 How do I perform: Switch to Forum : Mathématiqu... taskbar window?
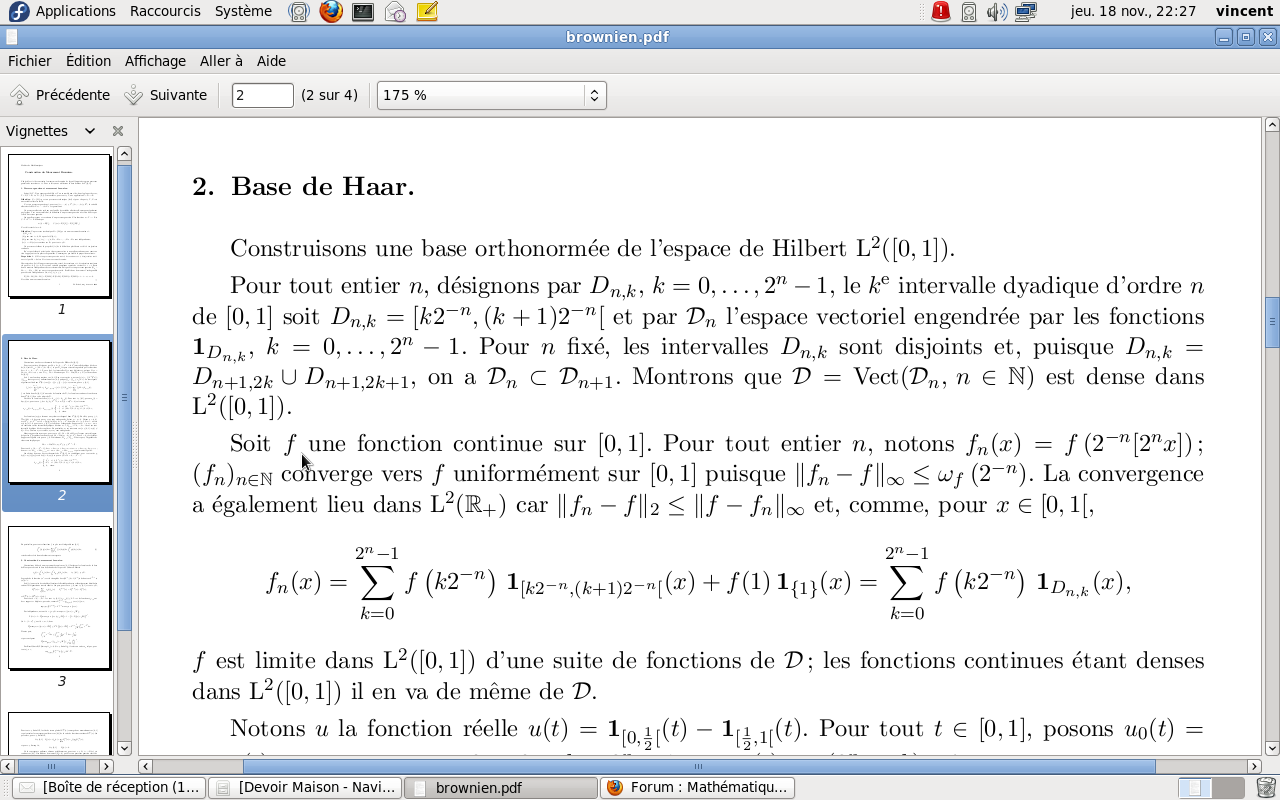[x=697, y=787]
